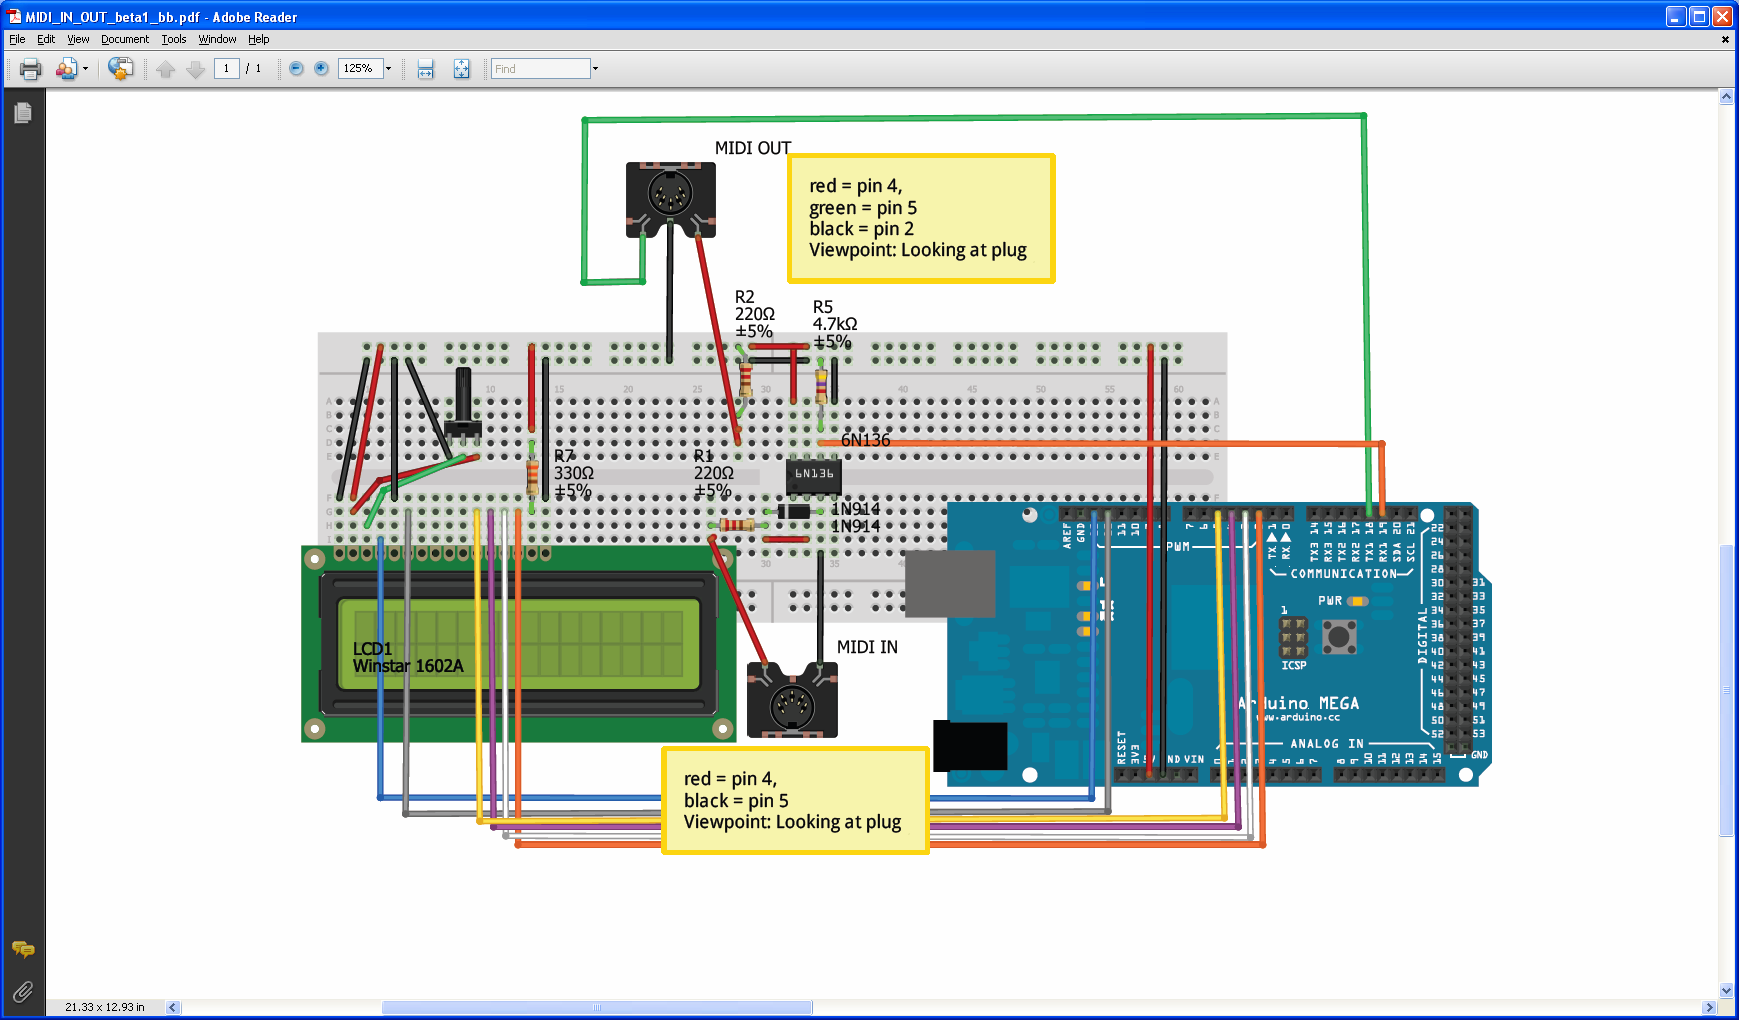Open the Comments panel in sidebar

coord(23,949)
